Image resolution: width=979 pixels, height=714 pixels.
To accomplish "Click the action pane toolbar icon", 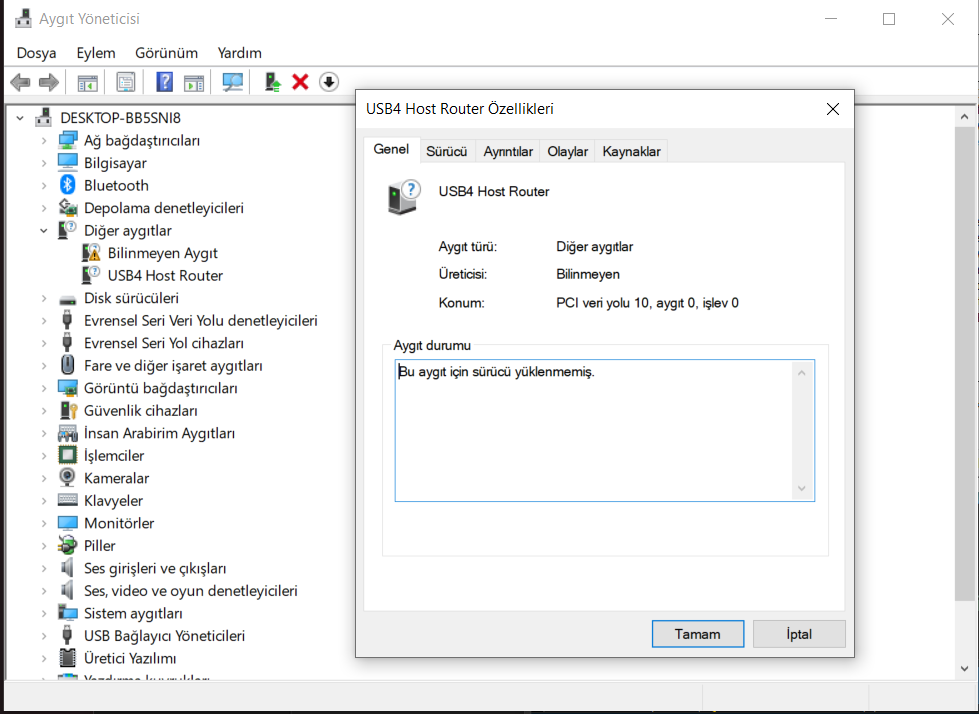I will pos(194,82).
